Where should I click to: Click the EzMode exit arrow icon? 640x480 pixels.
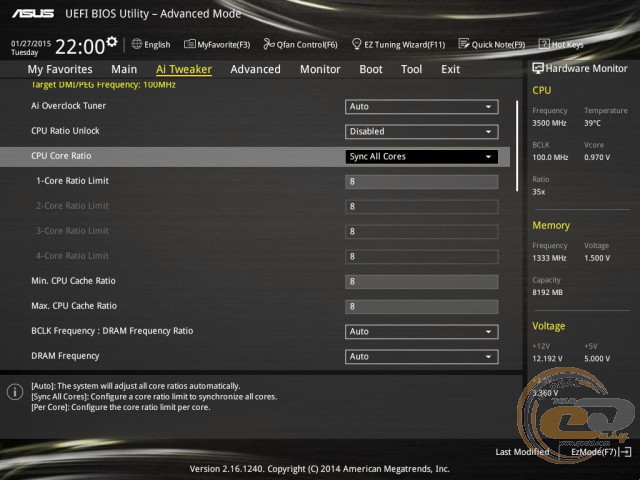(x=625, y=452)
